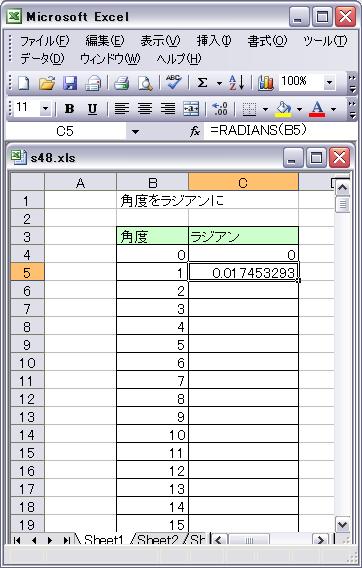Toggle center text alignment

click(145, 108)
